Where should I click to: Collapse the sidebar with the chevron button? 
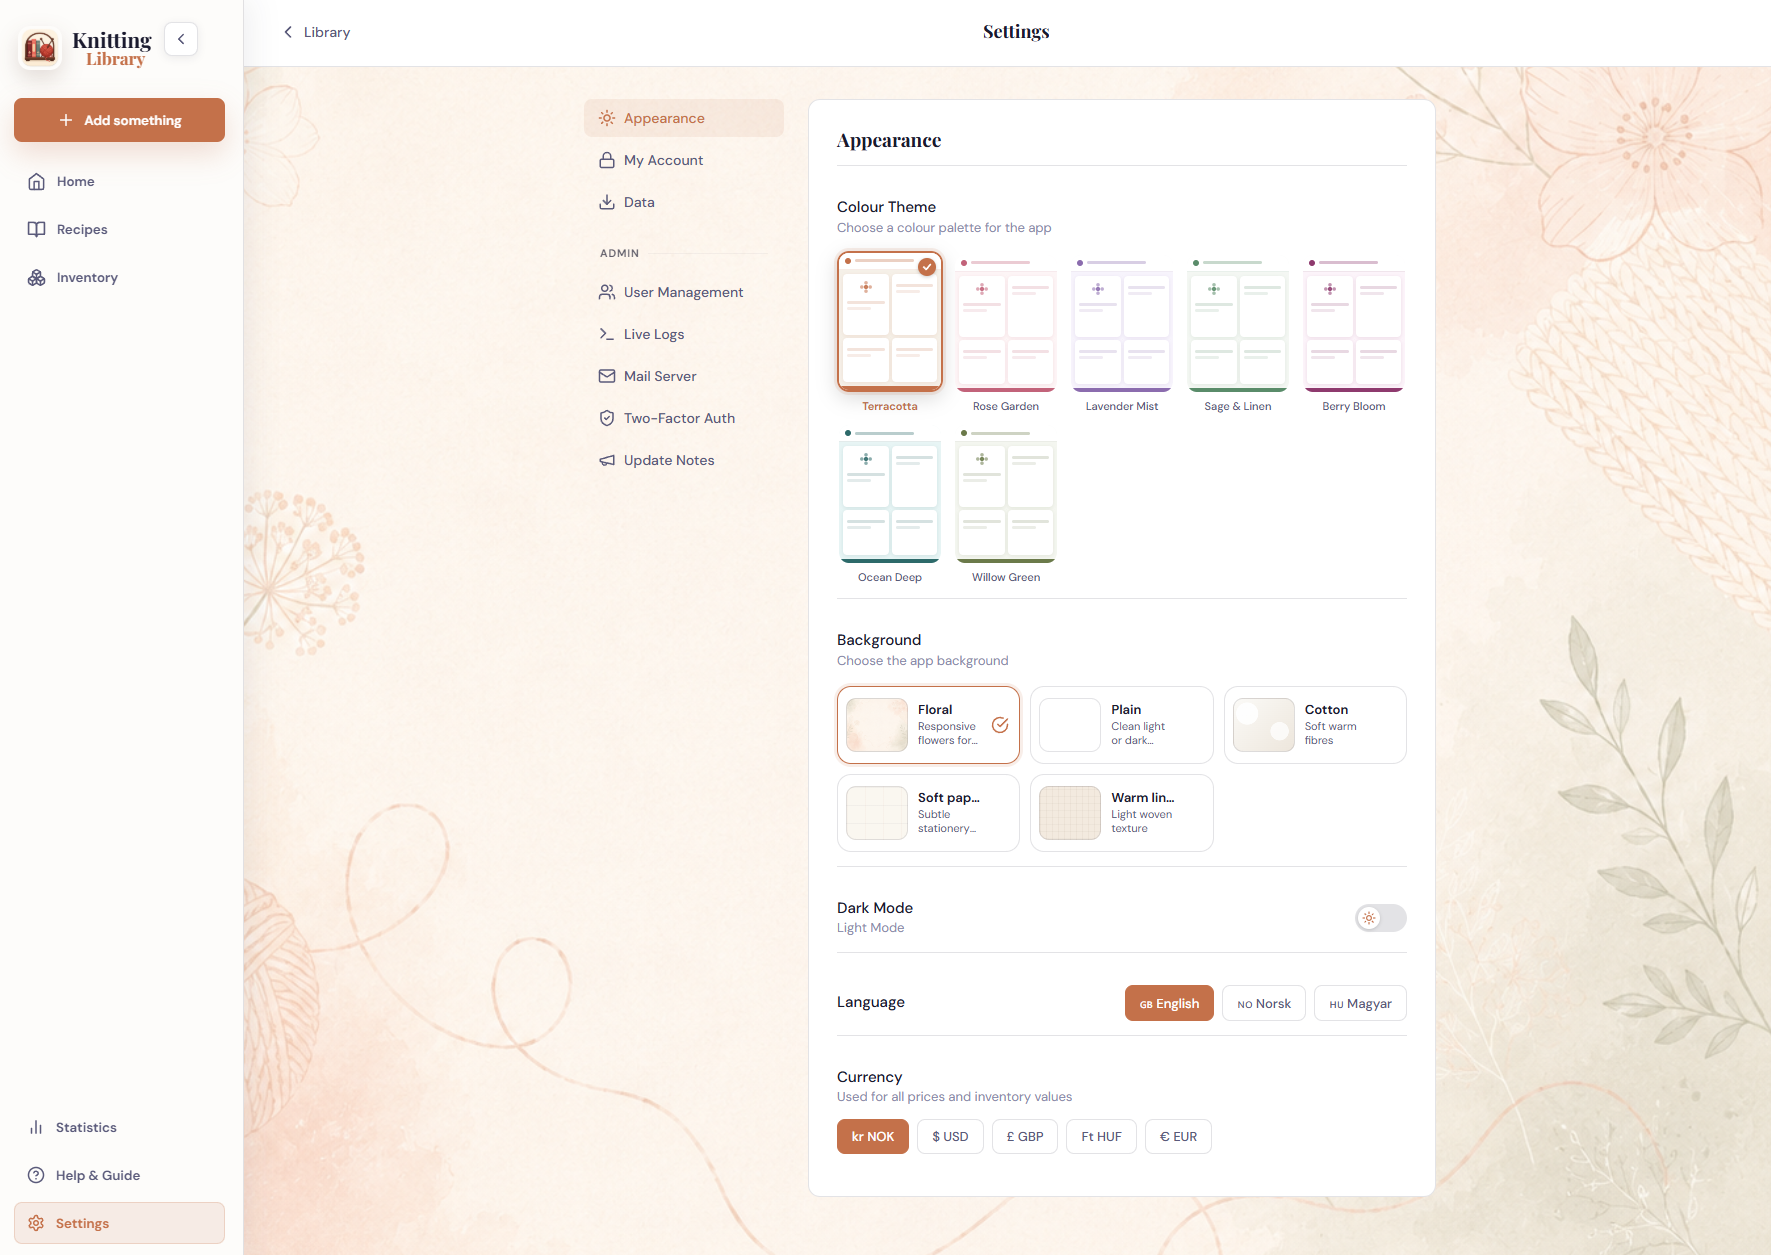pos(181,39)
